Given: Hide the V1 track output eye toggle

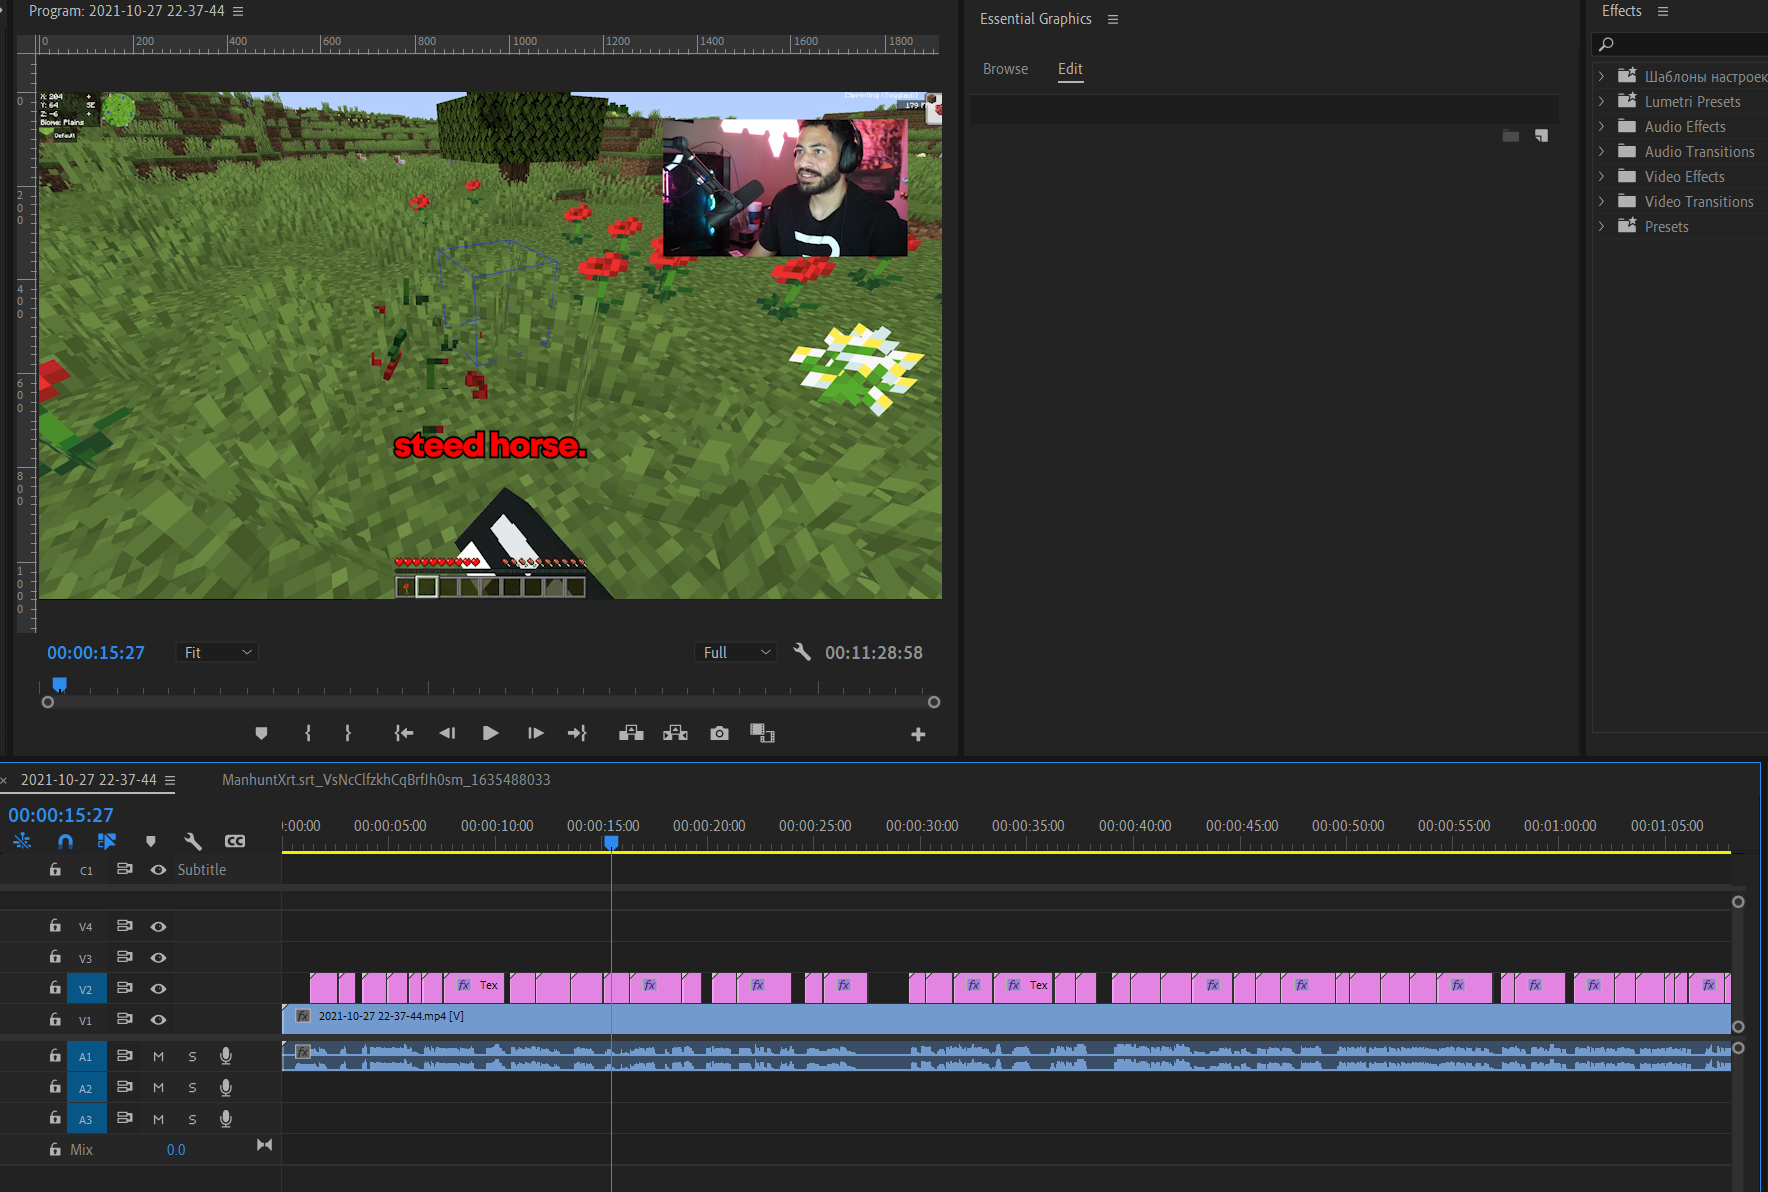Looking at the screenshot, I should (158, 1019).
